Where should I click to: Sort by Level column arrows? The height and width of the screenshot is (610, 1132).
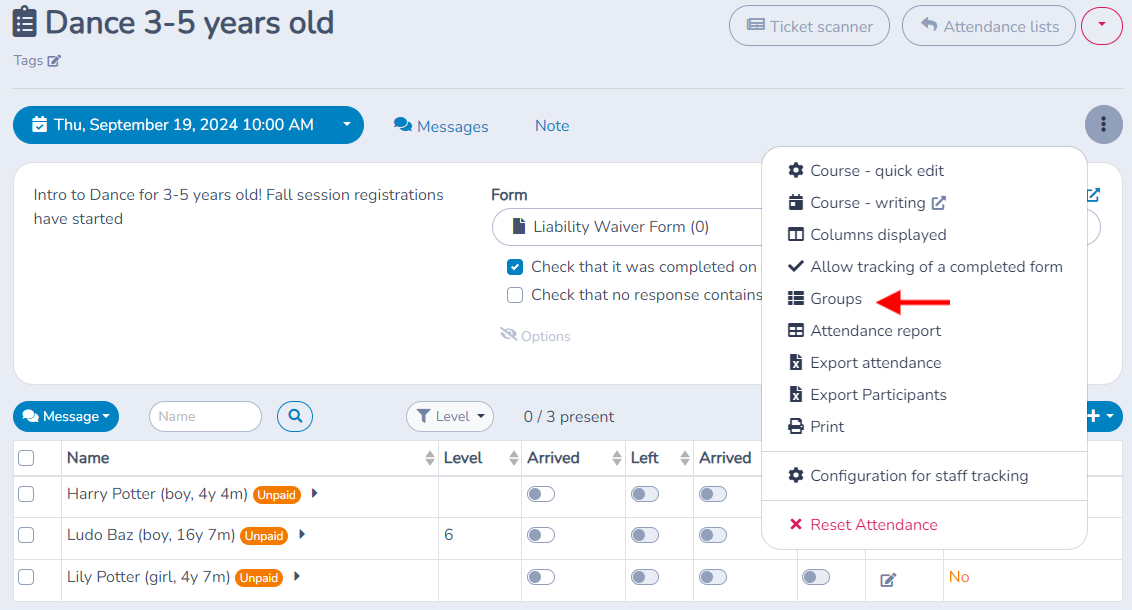(513, 458)
